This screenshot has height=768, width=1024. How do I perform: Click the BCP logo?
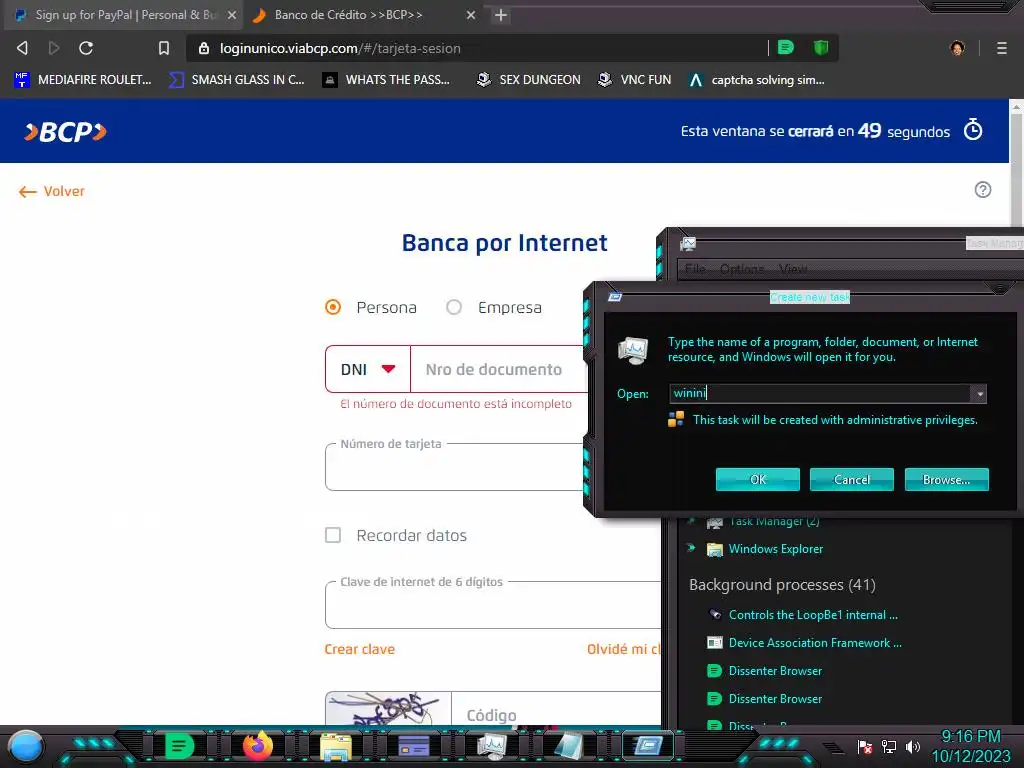pos(65,132)
